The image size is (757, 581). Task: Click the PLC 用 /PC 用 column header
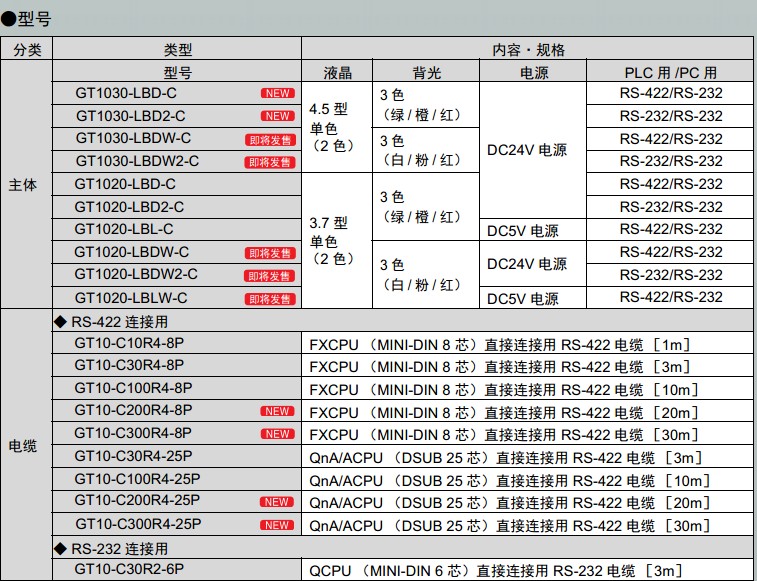(670, 72)
